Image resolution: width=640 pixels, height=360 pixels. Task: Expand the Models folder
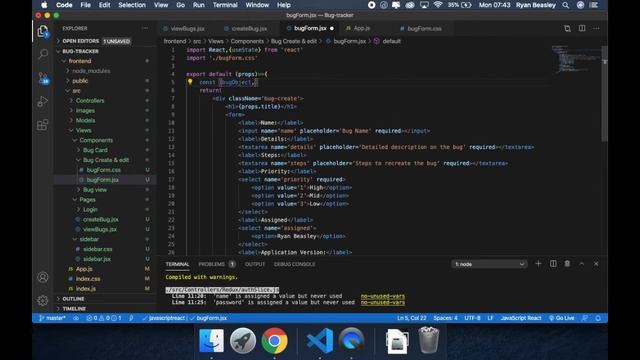[85, 120]
